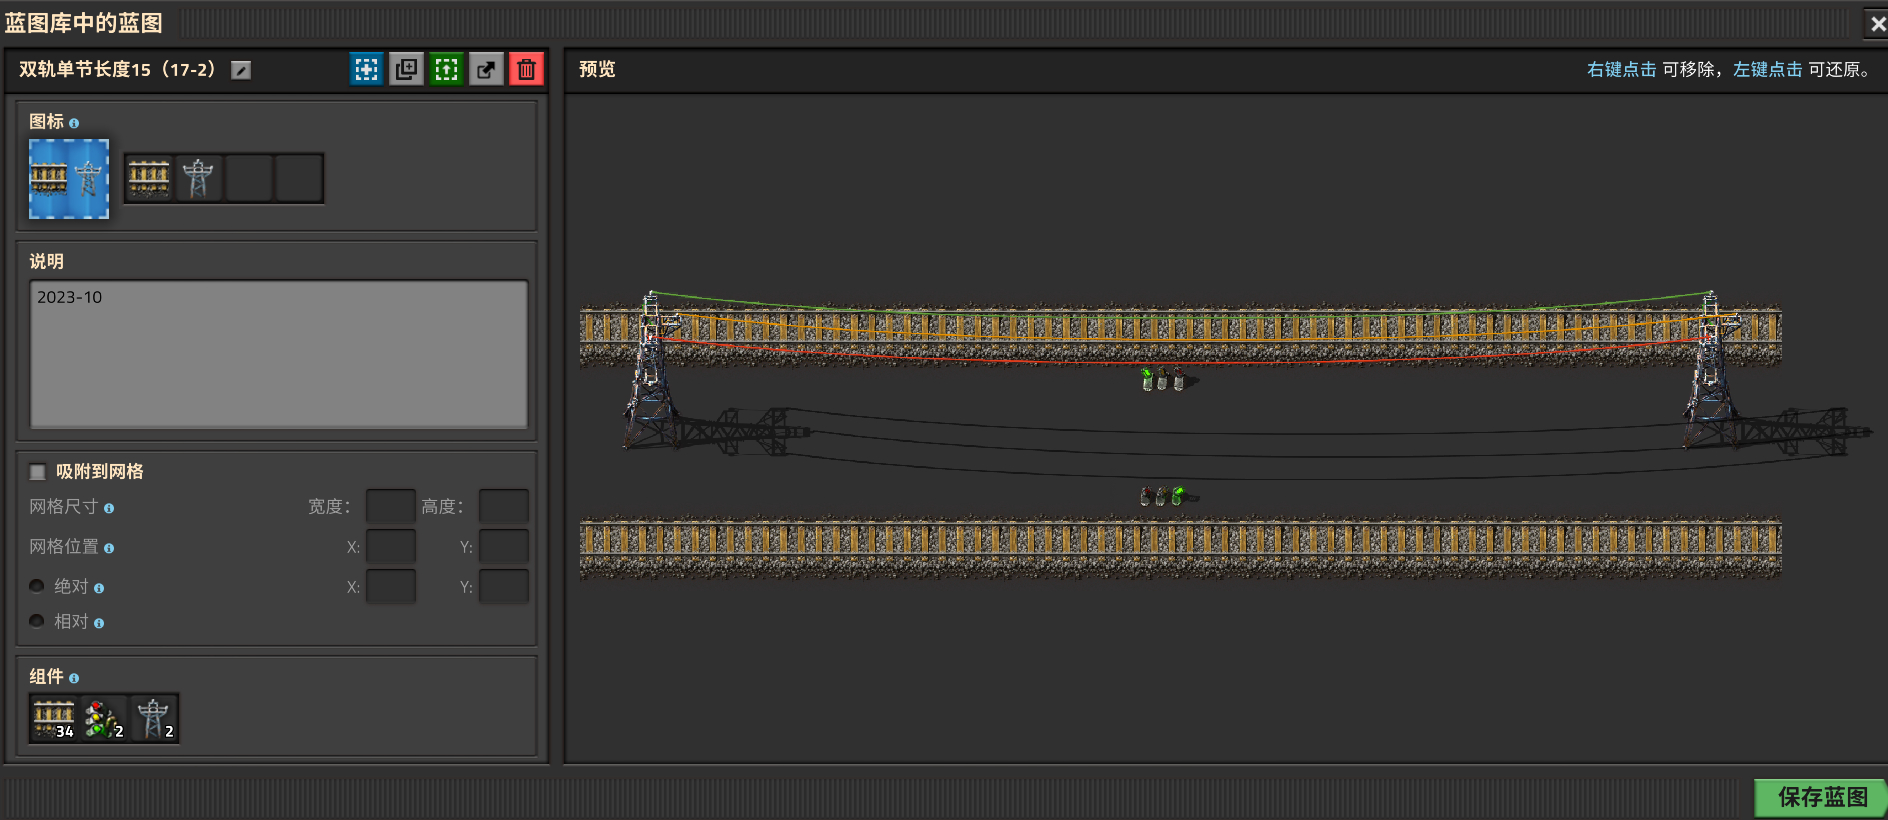Click the info icon next to 图标

(x=74, y=123)
